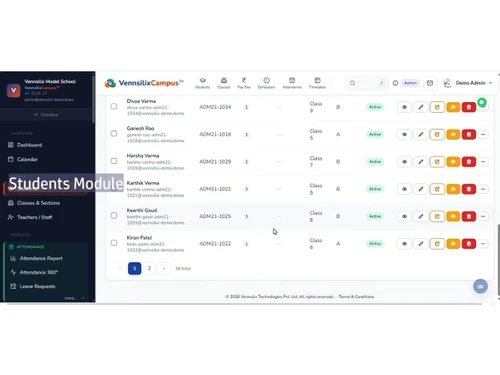Click the page 1 pagination button
This screenshot has width=500, height=375.
pyautogui.click(x=135, y=268)
